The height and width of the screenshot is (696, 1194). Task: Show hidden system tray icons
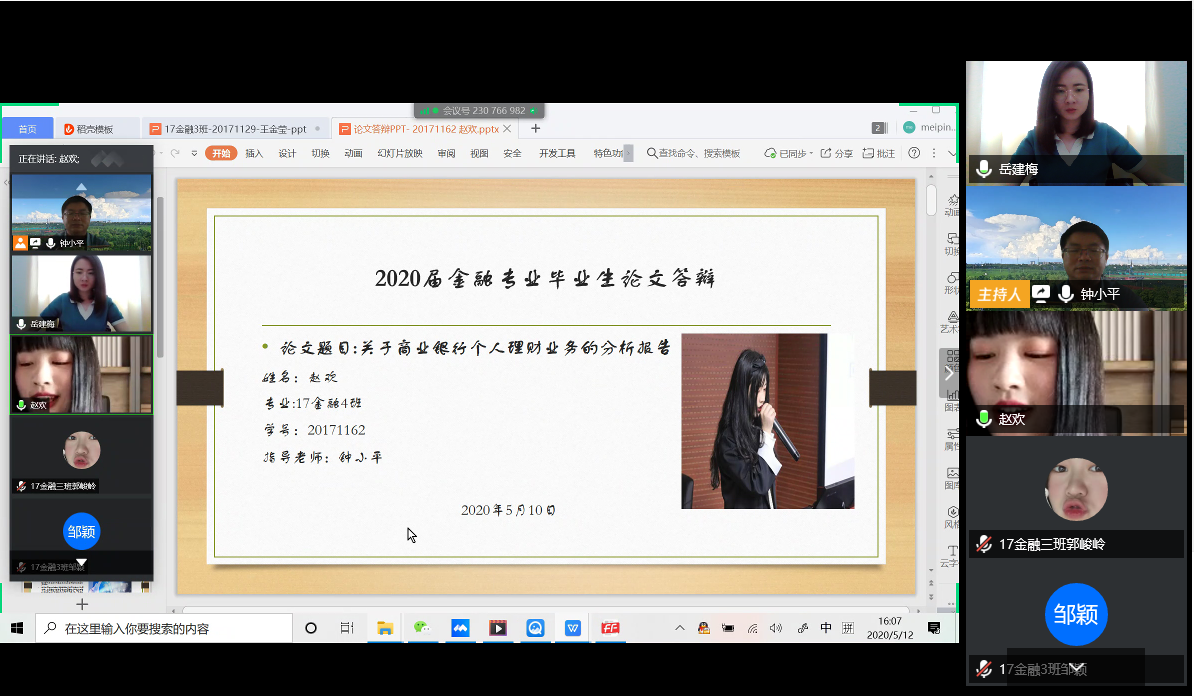680,628
